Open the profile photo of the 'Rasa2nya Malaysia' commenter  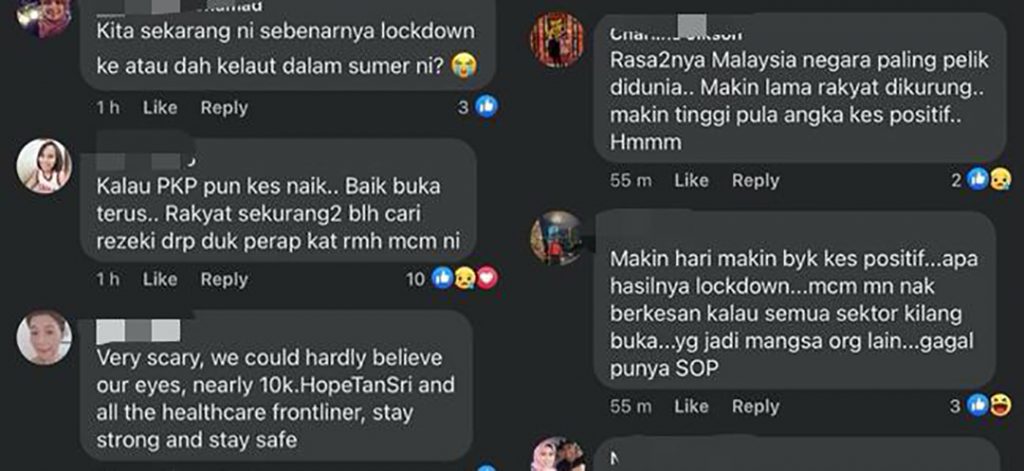click(x=557, y=39)
